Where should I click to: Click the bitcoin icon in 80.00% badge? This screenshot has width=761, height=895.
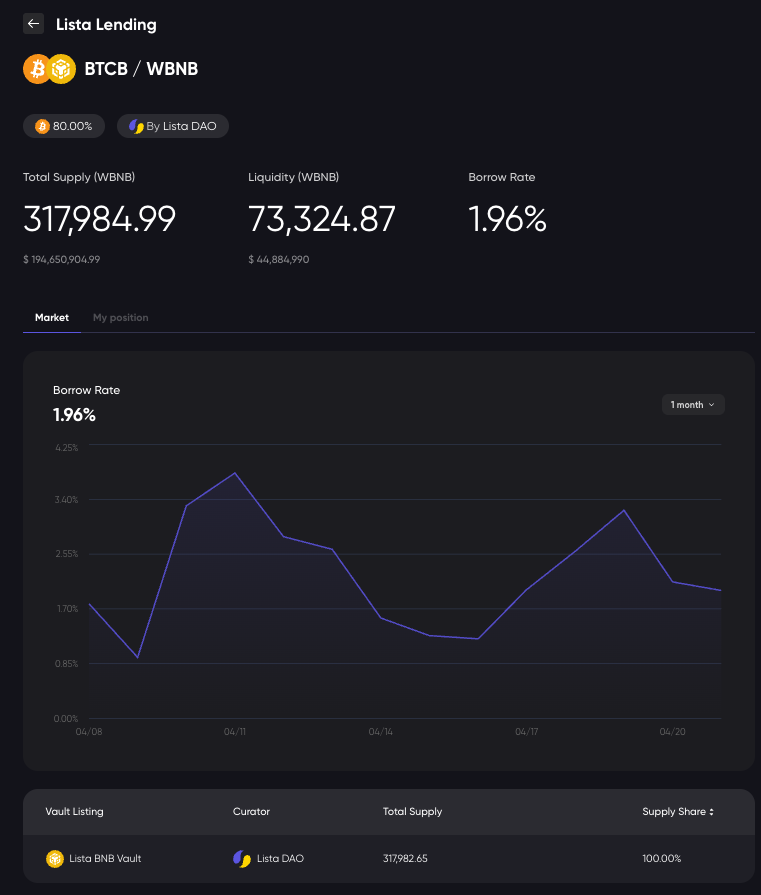pyautogui.click(x=42, y=126)
